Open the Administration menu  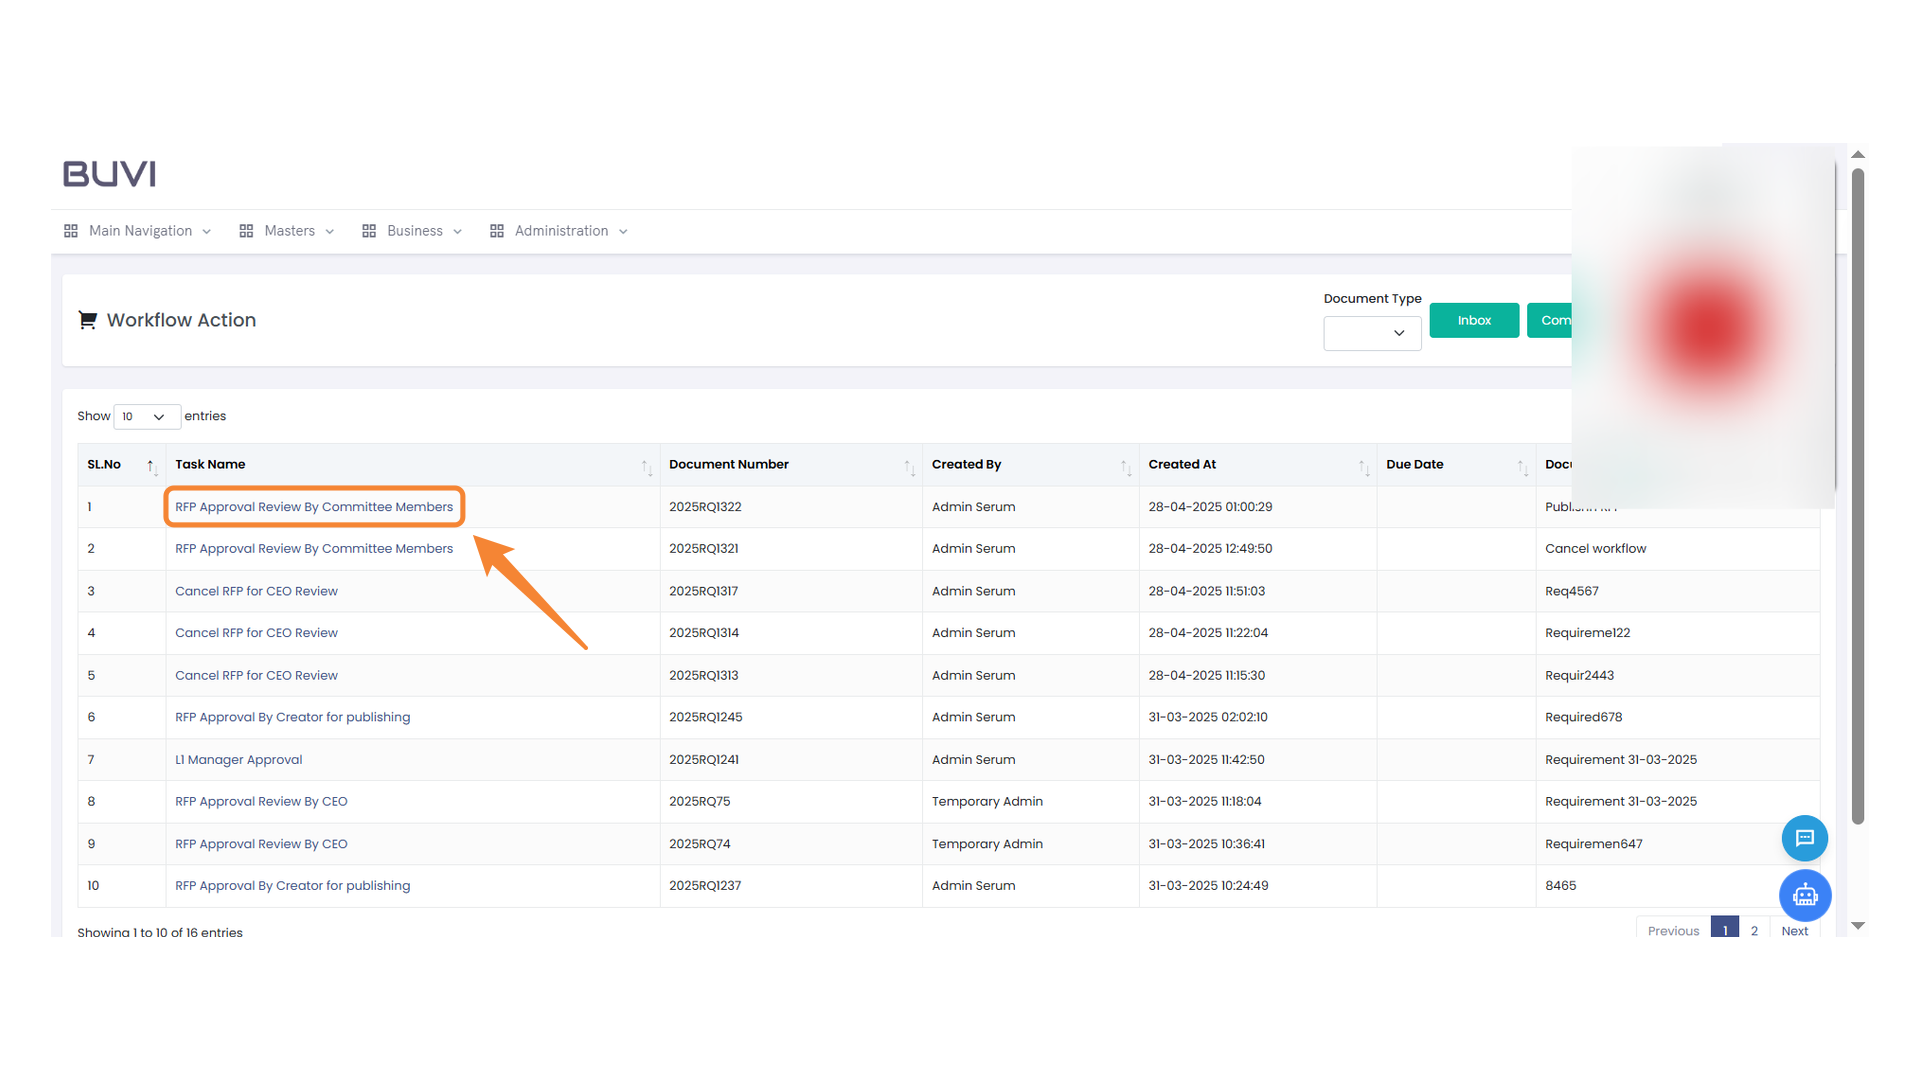click(x=559, y=231)
